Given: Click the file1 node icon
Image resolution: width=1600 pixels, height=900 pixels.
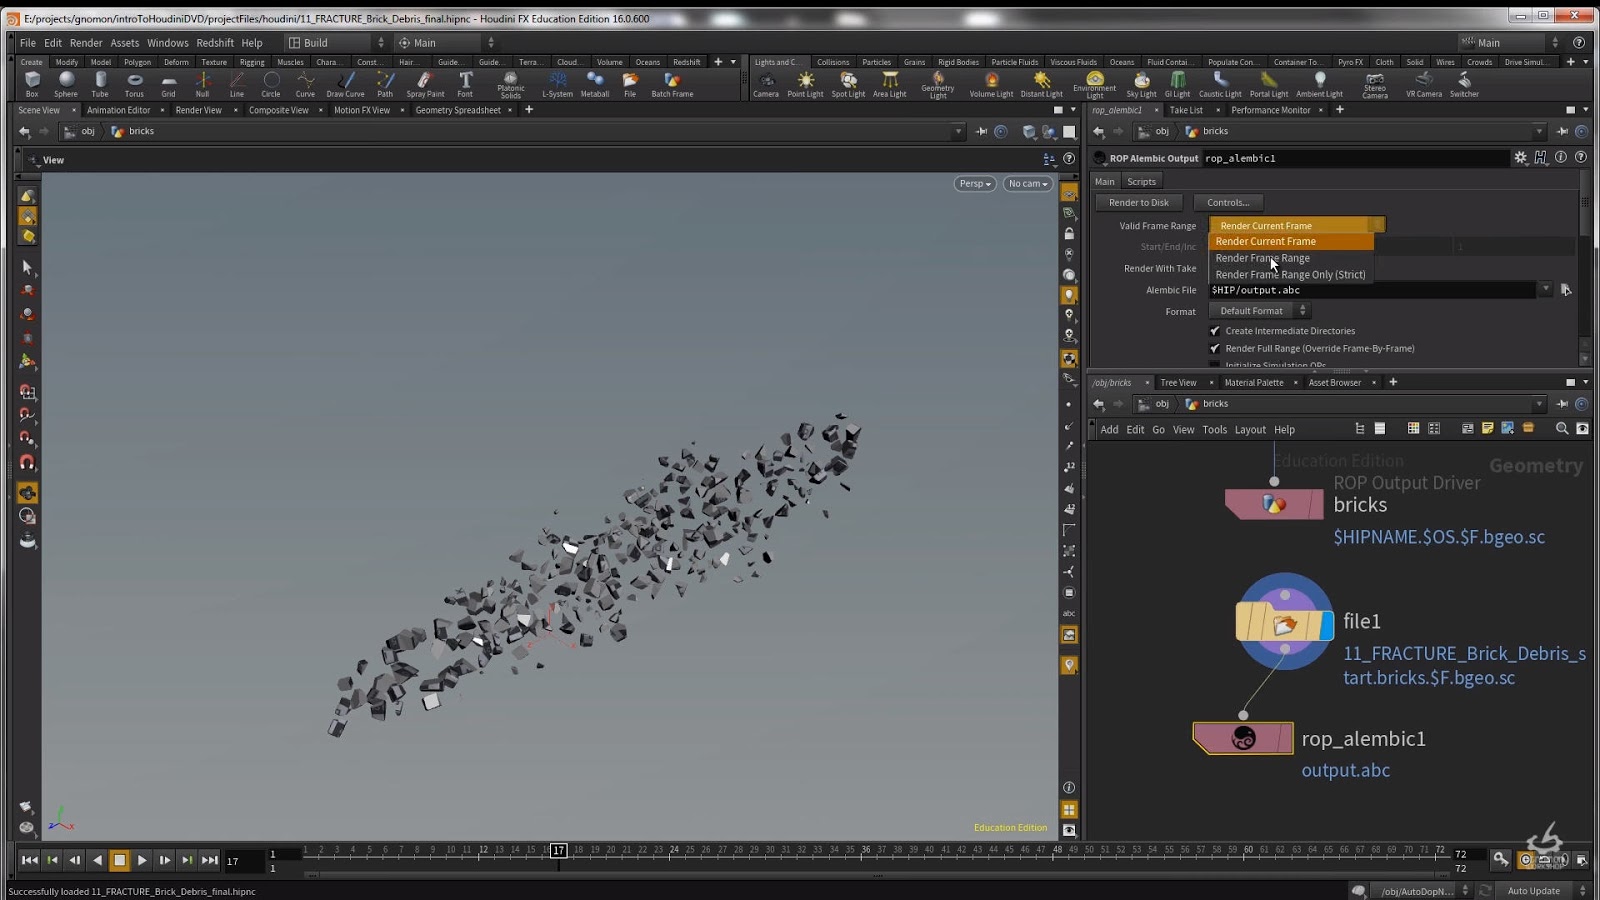Looking at the screenshot, I should 1285,623.
